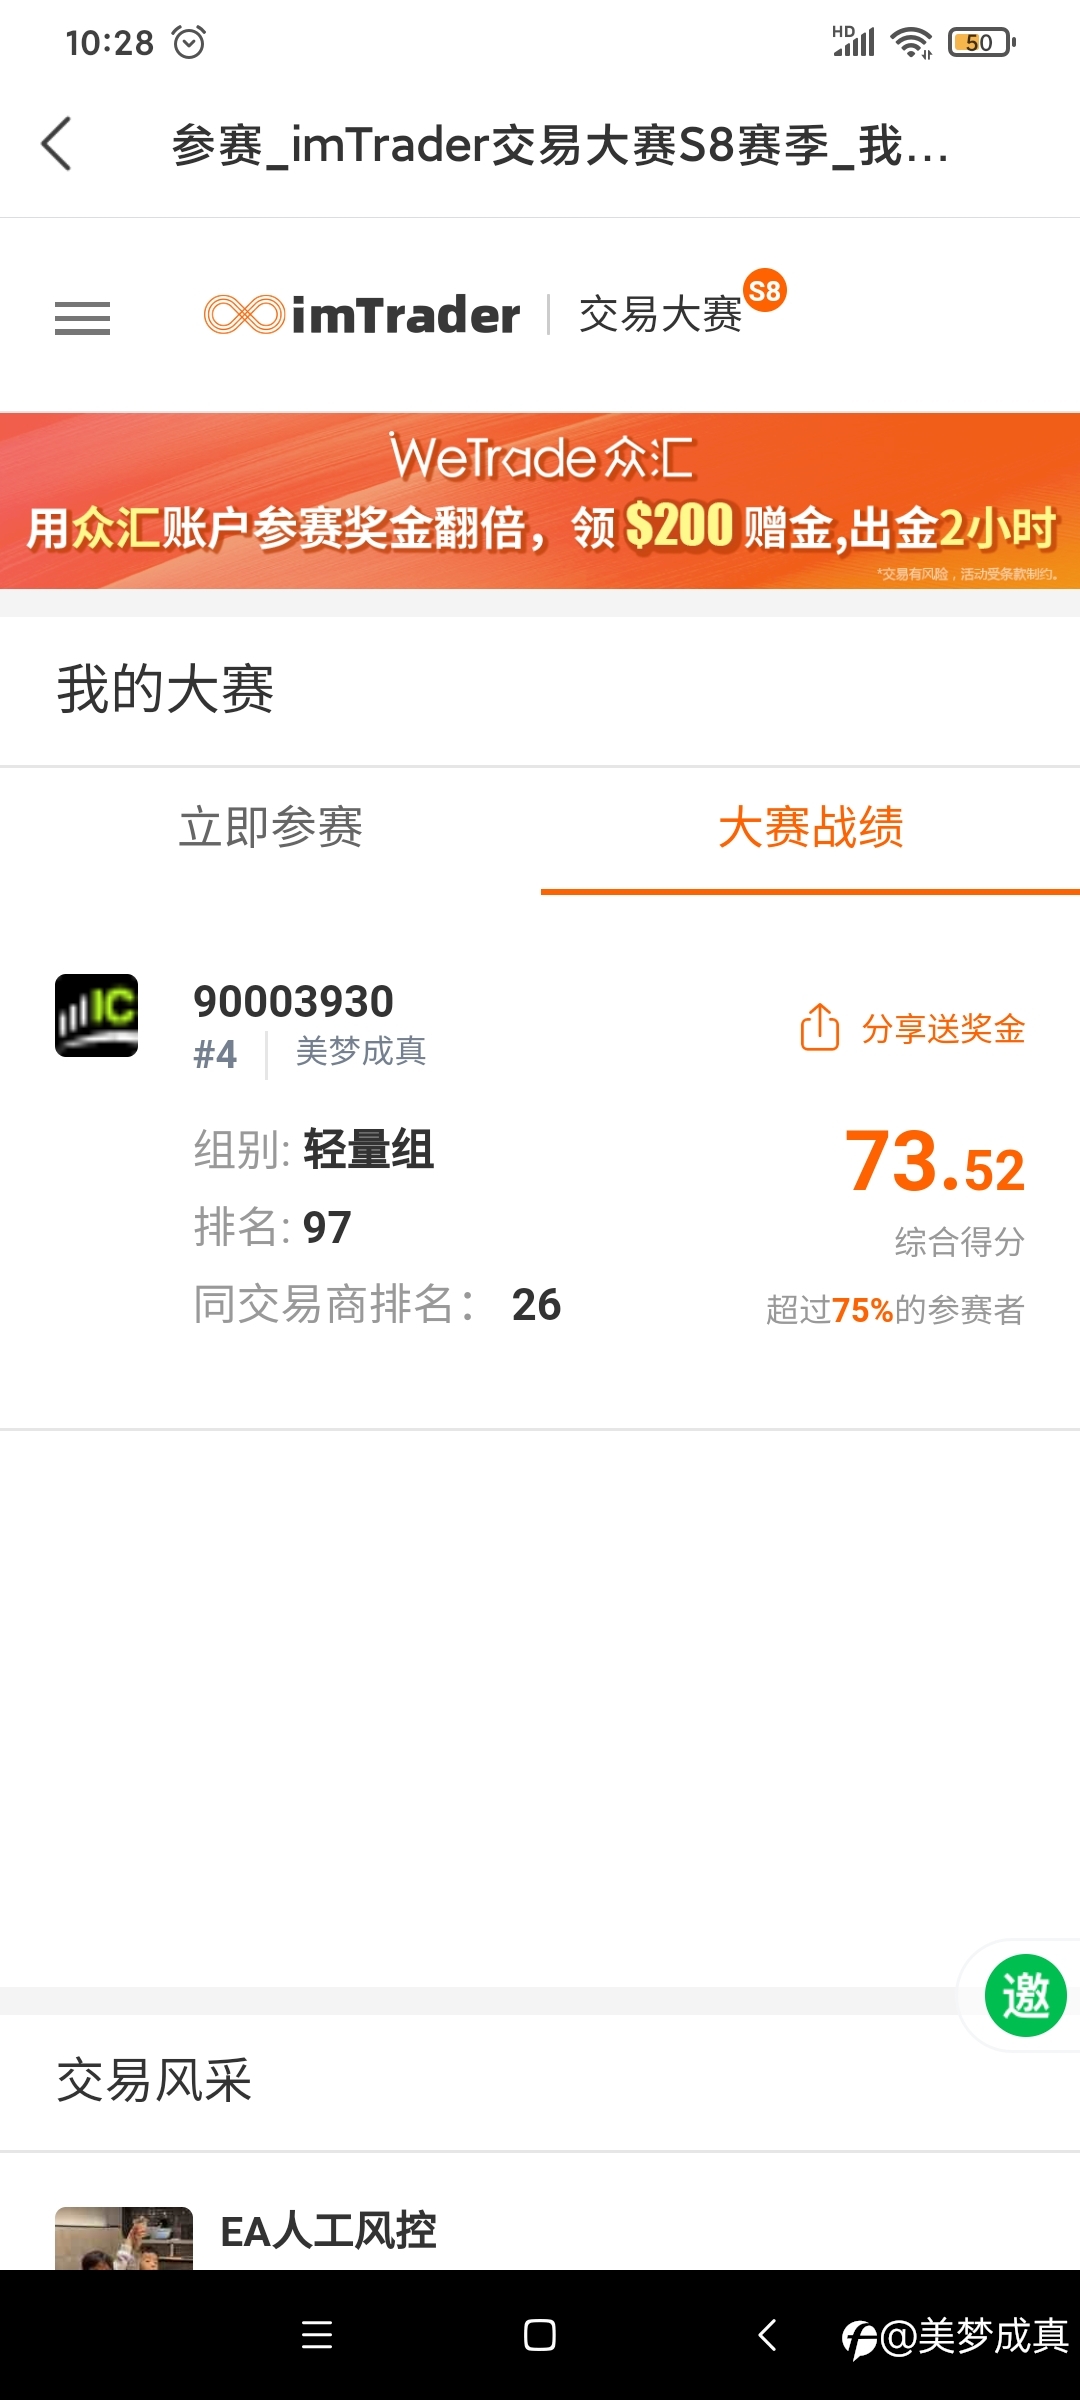Tap the 美梦成真 nickname label
This screenshot has width=1080, height=2400.
(361, 1051)
